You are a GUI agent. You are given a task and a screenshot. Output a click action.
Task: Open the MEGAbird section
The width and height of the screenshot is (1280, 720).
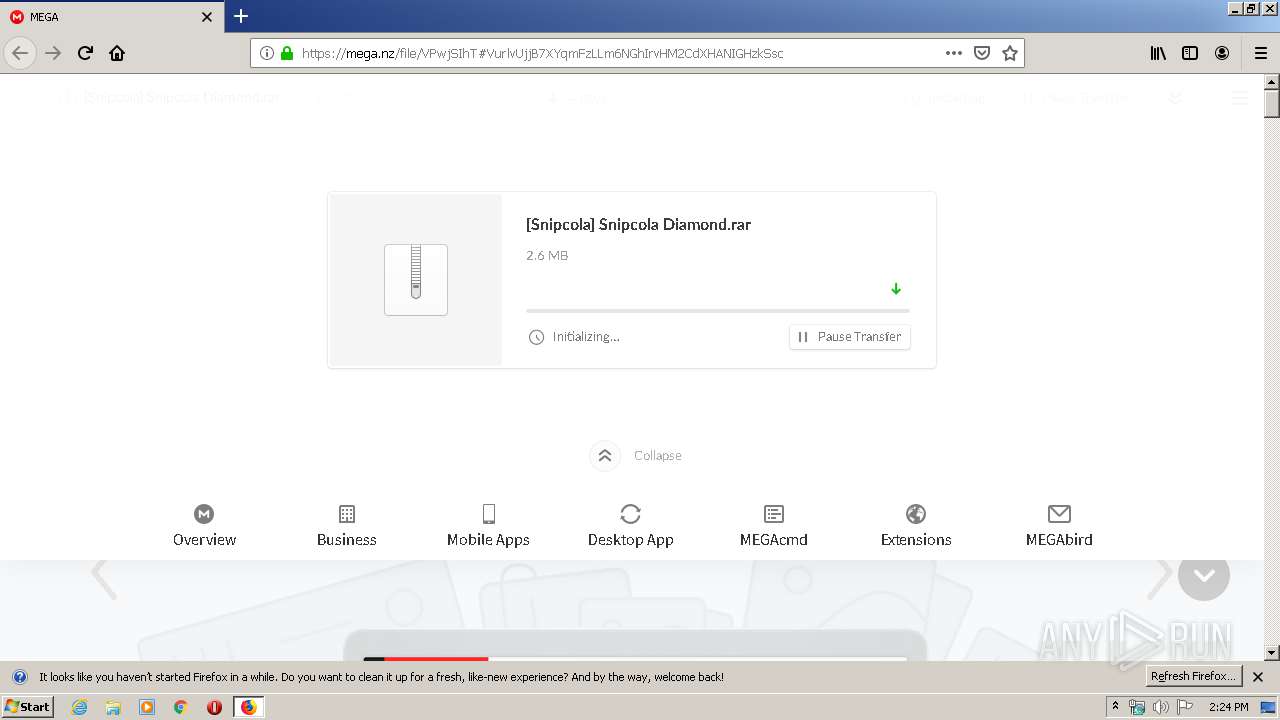[1059, 526]
